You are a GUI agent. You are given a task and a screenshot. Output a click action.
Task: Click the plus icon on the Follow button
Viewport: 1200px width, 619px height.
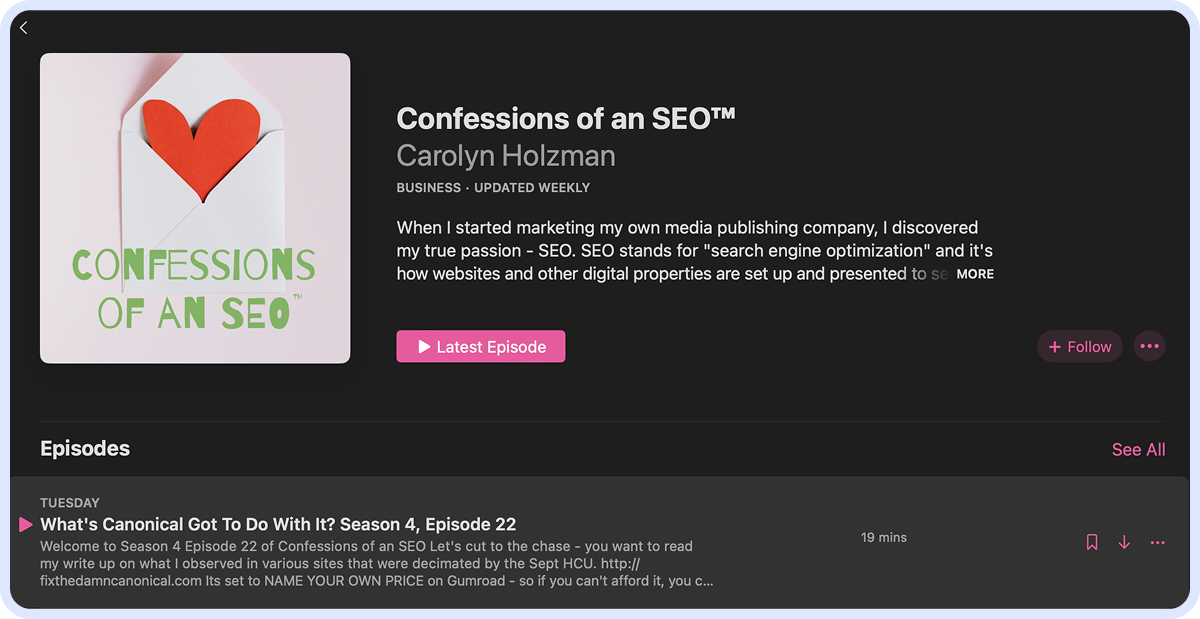(1054, 347)
